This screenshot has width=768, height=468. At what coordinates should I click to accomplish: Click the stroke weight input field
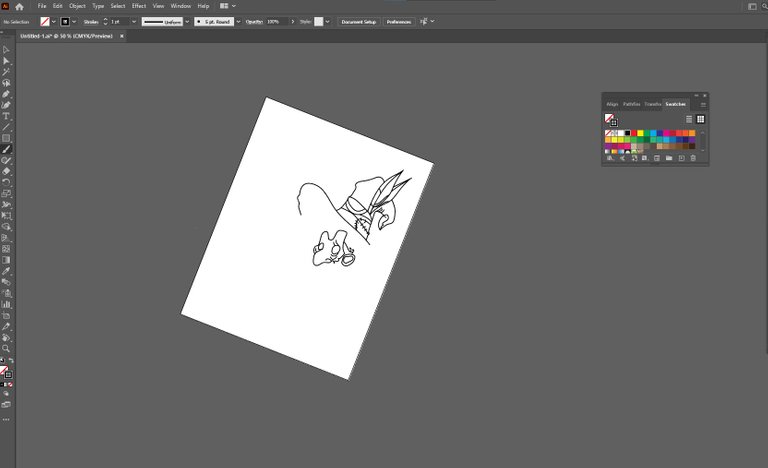coord(119,22)
